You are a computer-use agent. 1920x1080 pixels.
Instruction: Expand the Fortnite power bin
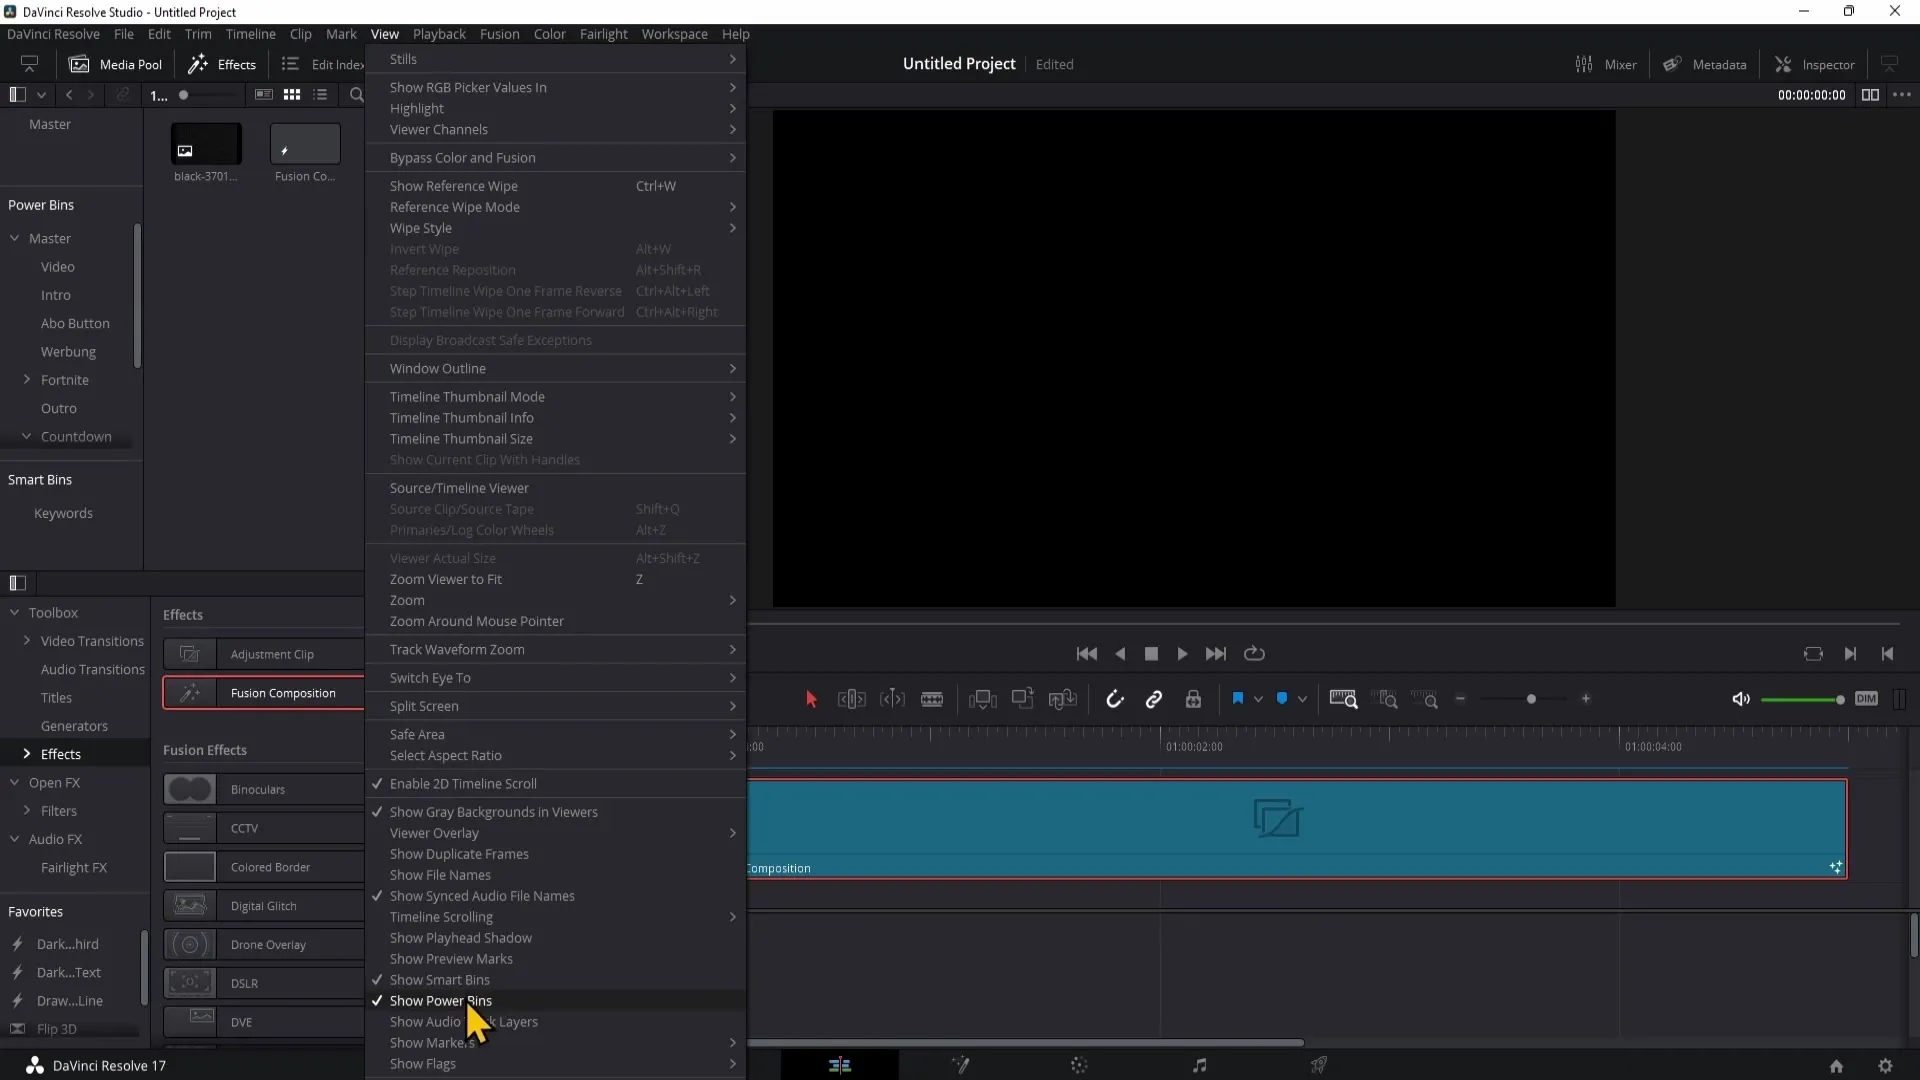(27, 380)
